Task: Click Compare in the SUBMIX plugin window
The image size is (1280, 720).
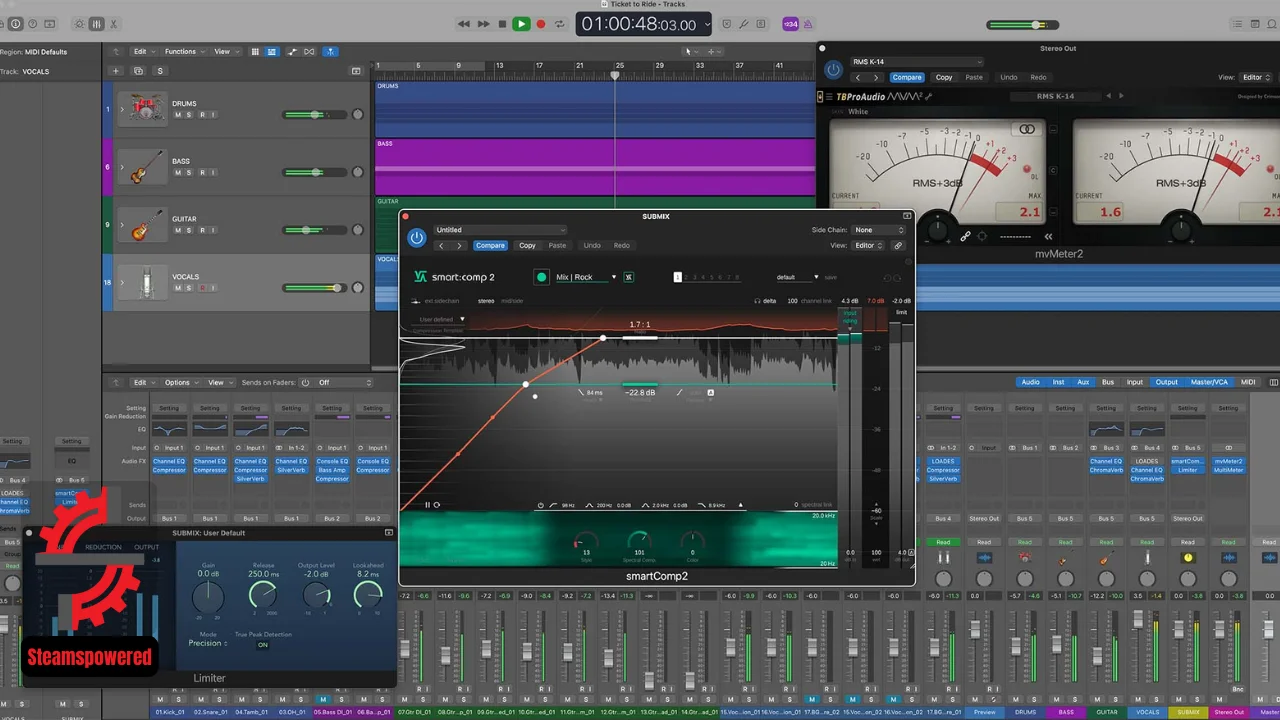Action: pos(490,245)
